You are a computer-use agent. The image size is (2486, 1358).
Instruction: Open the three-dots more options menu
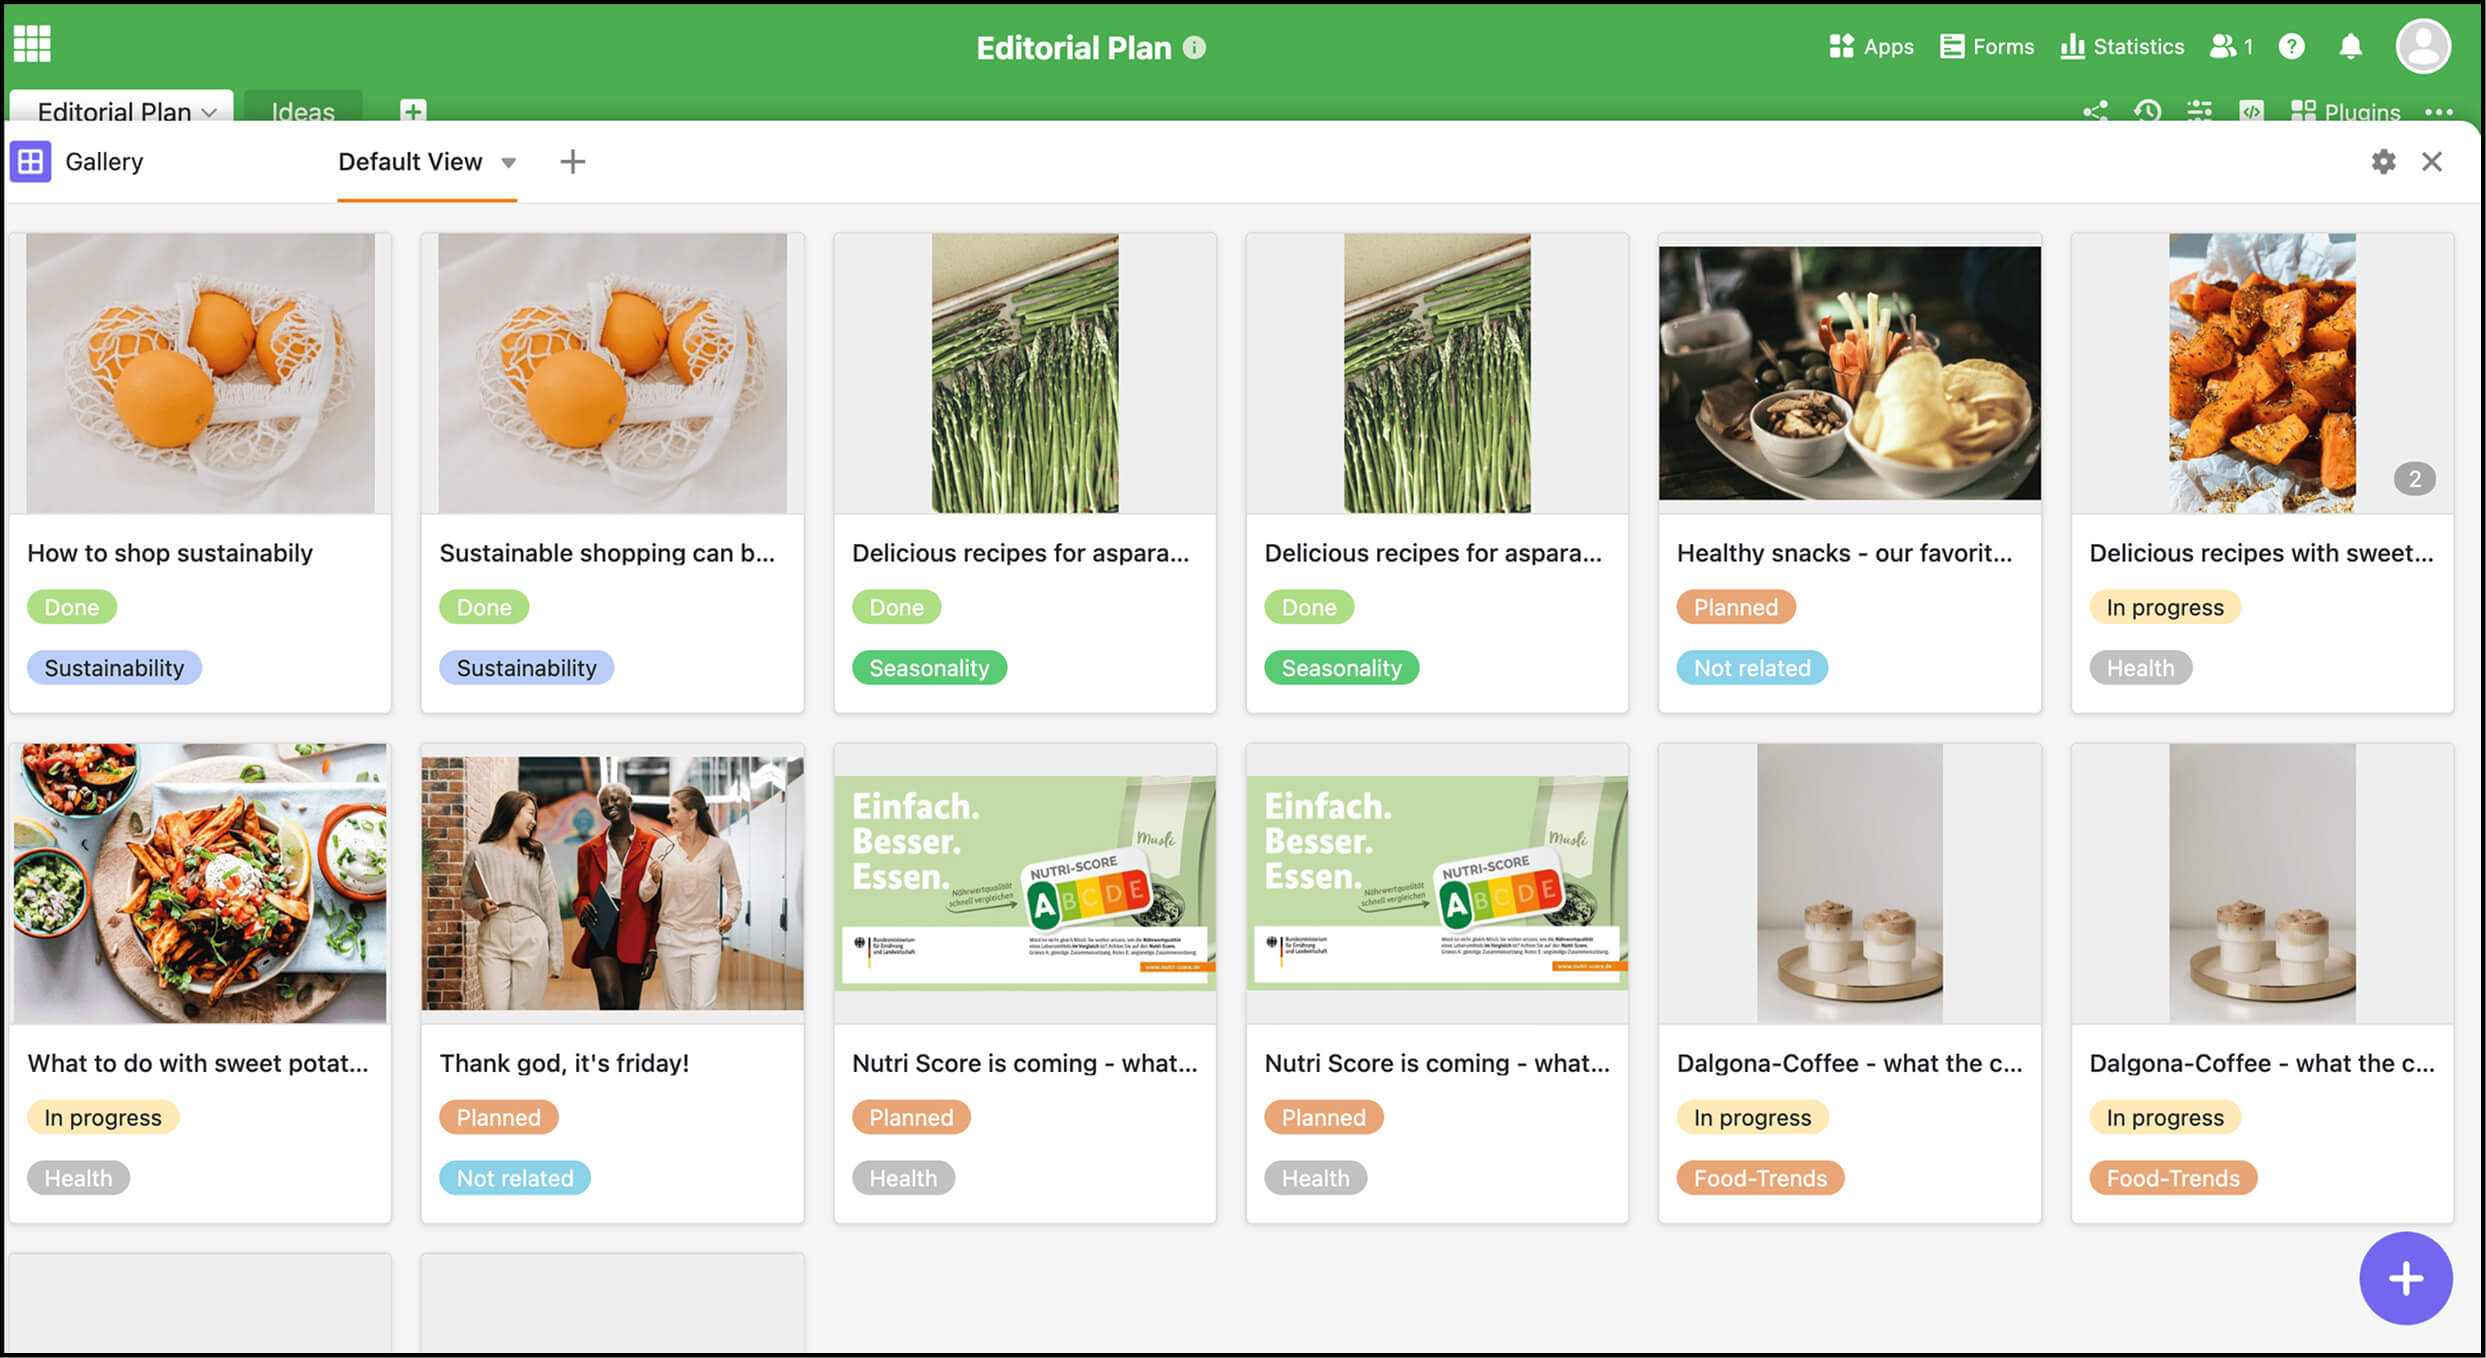pos(2439,111)
